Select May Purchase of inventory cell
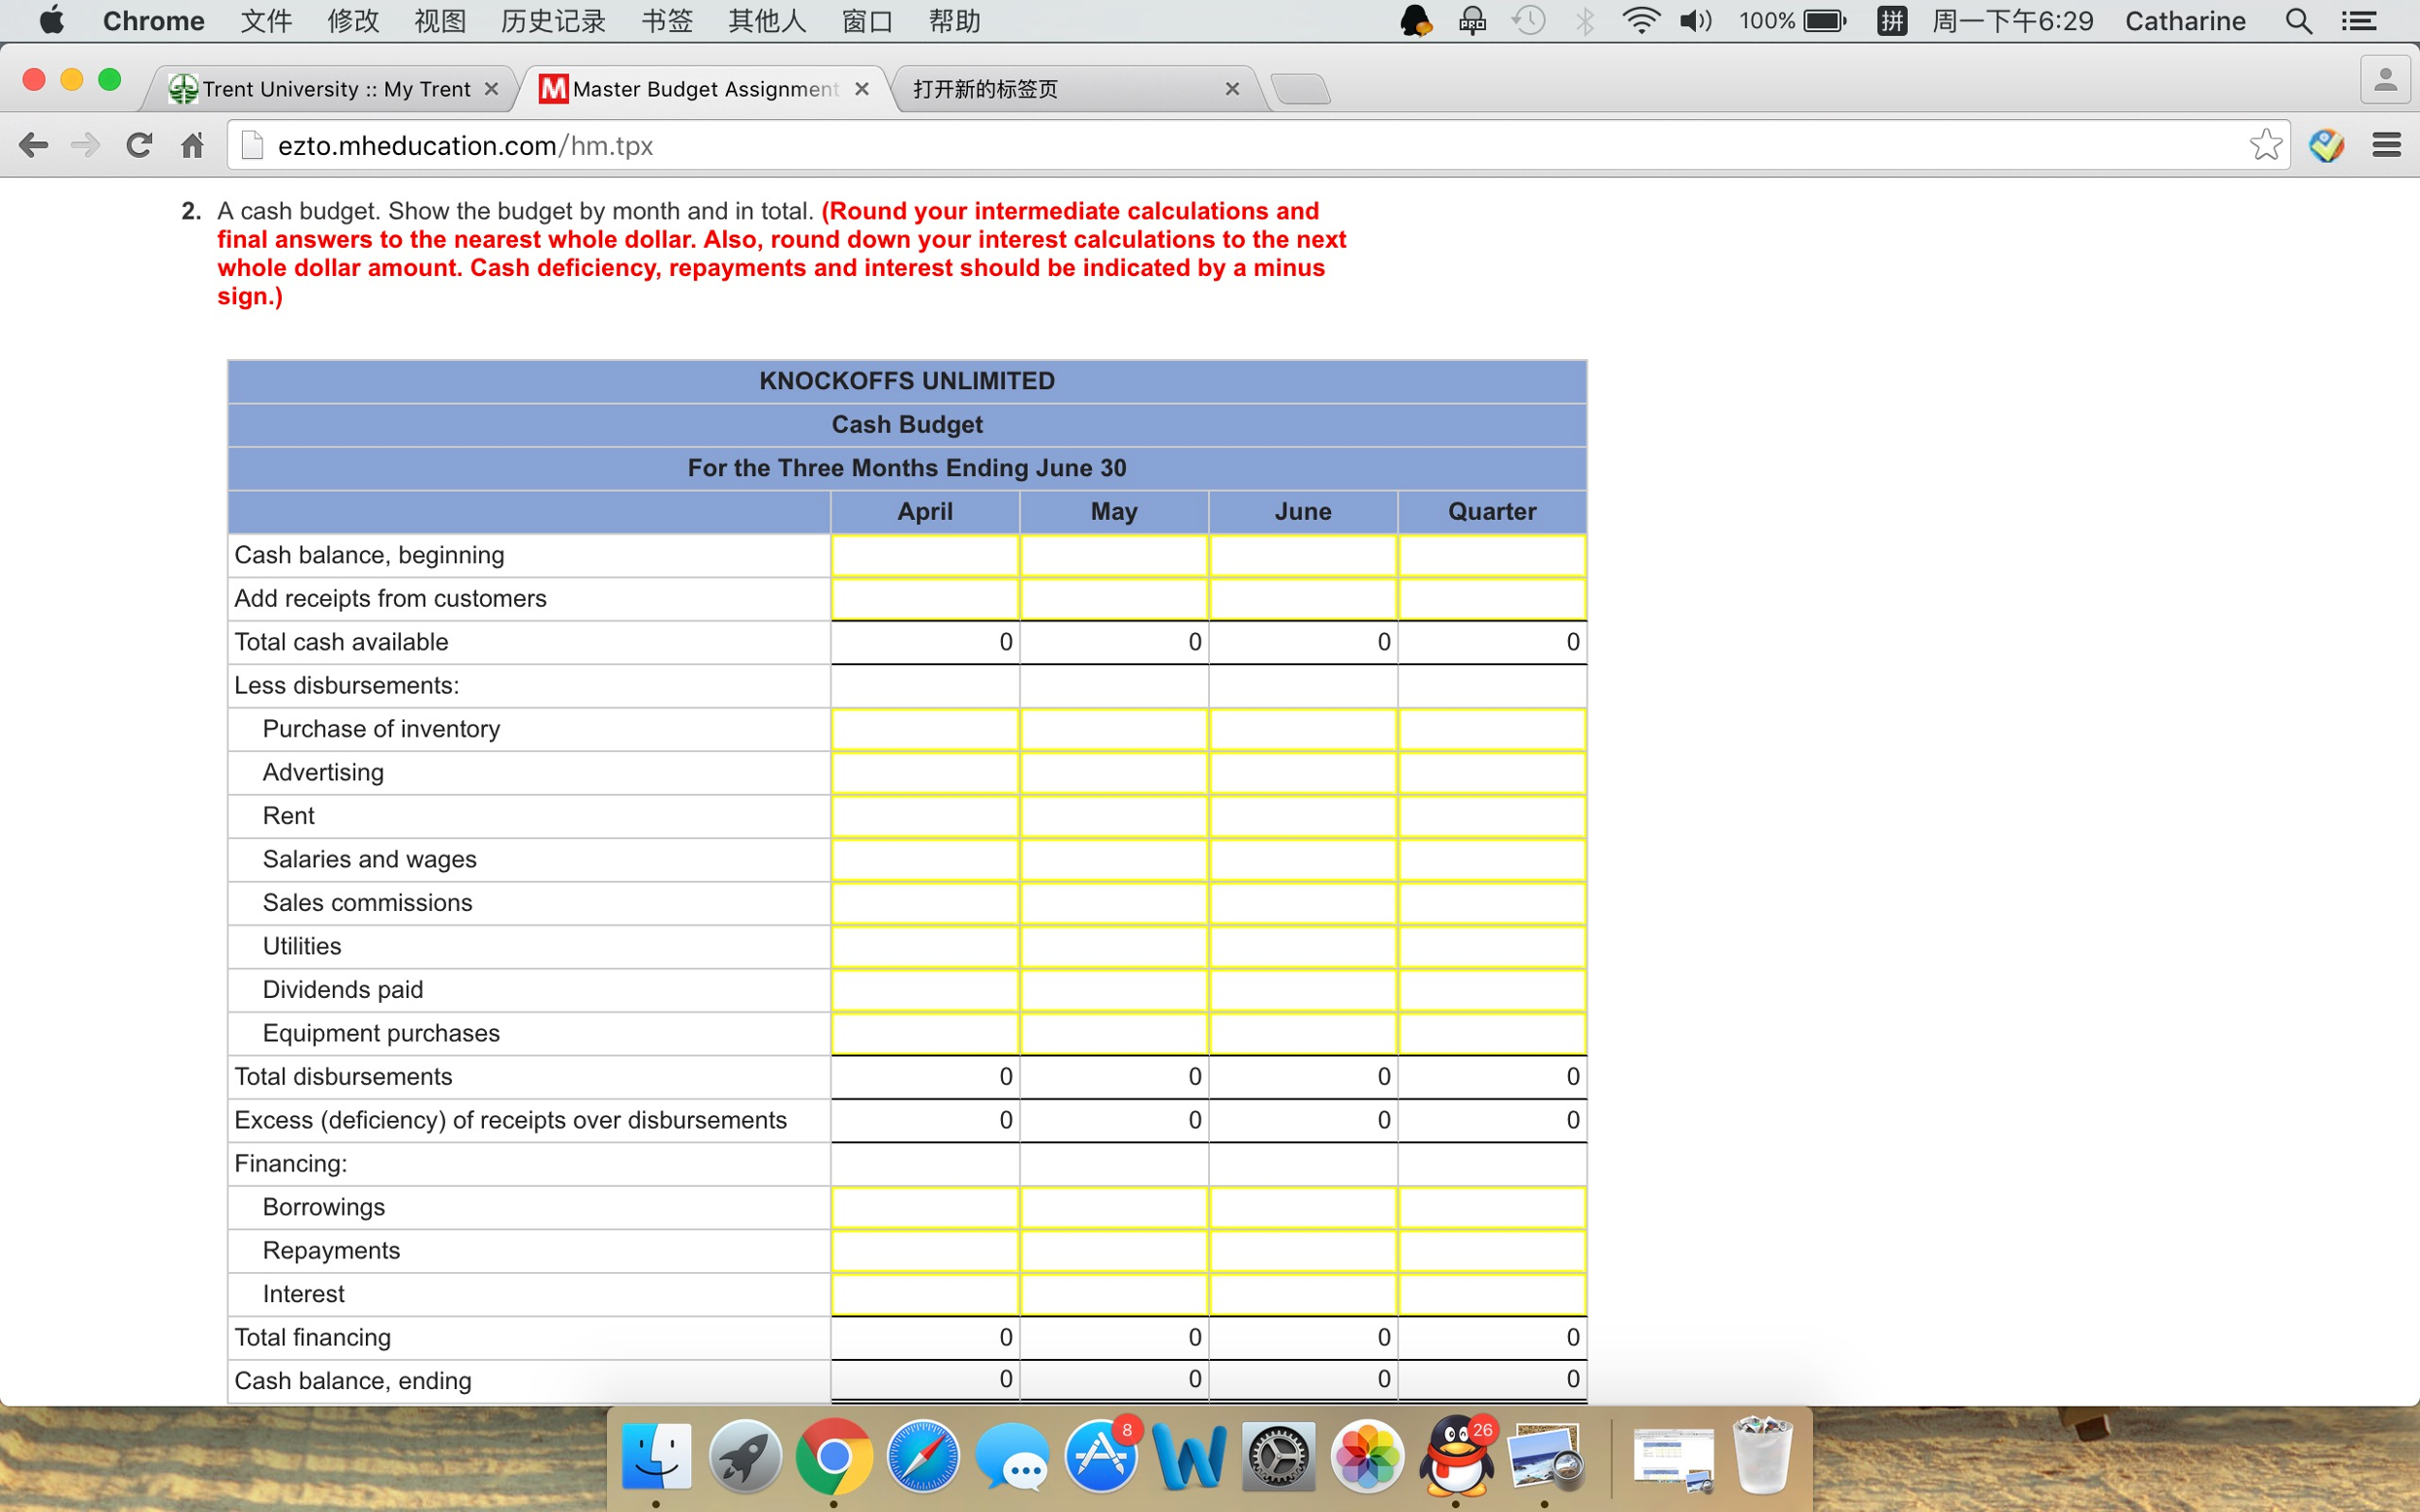 1114,730
